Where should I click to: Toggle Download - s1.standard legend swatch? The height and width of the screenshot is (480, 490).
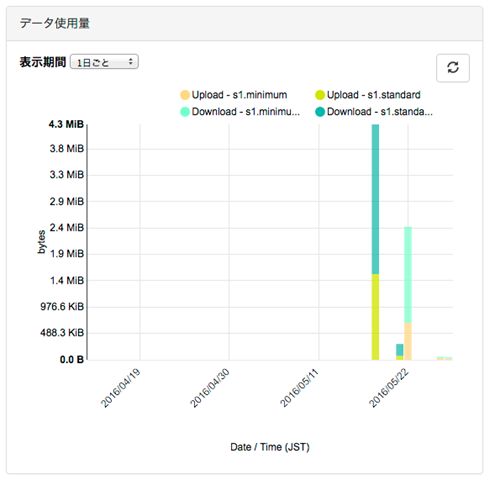320,112
